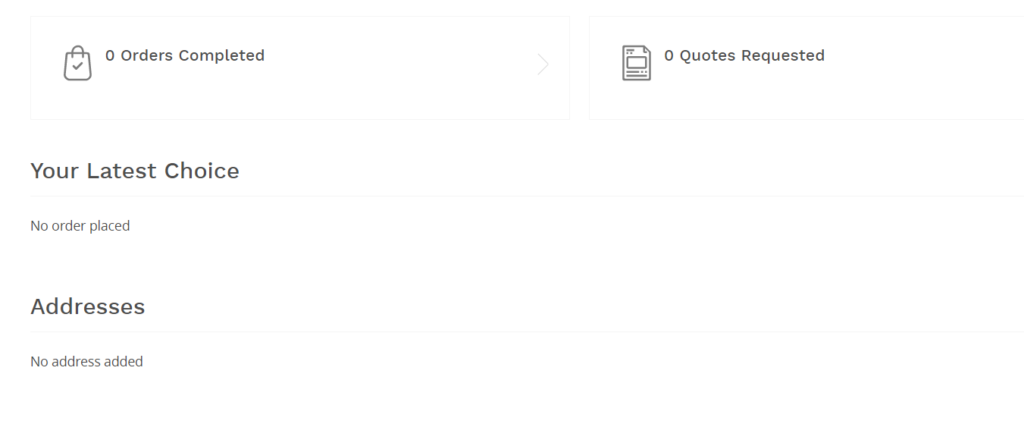Click the divider line below "Your Latest Choice"

point(500,196)
